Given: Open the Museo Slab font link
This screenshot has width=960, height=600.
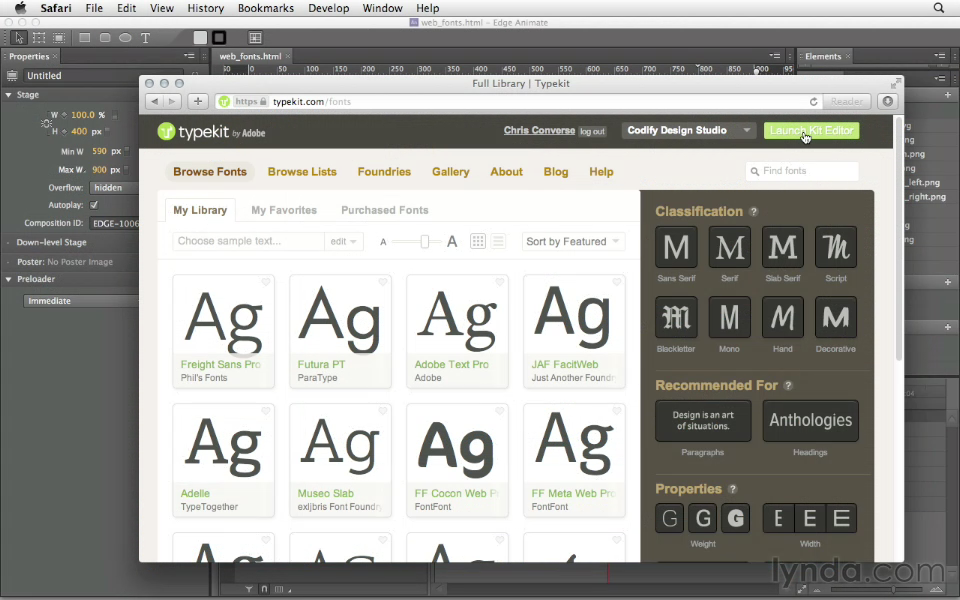Looking at the screenshot, I should click(x=325, y=493).
